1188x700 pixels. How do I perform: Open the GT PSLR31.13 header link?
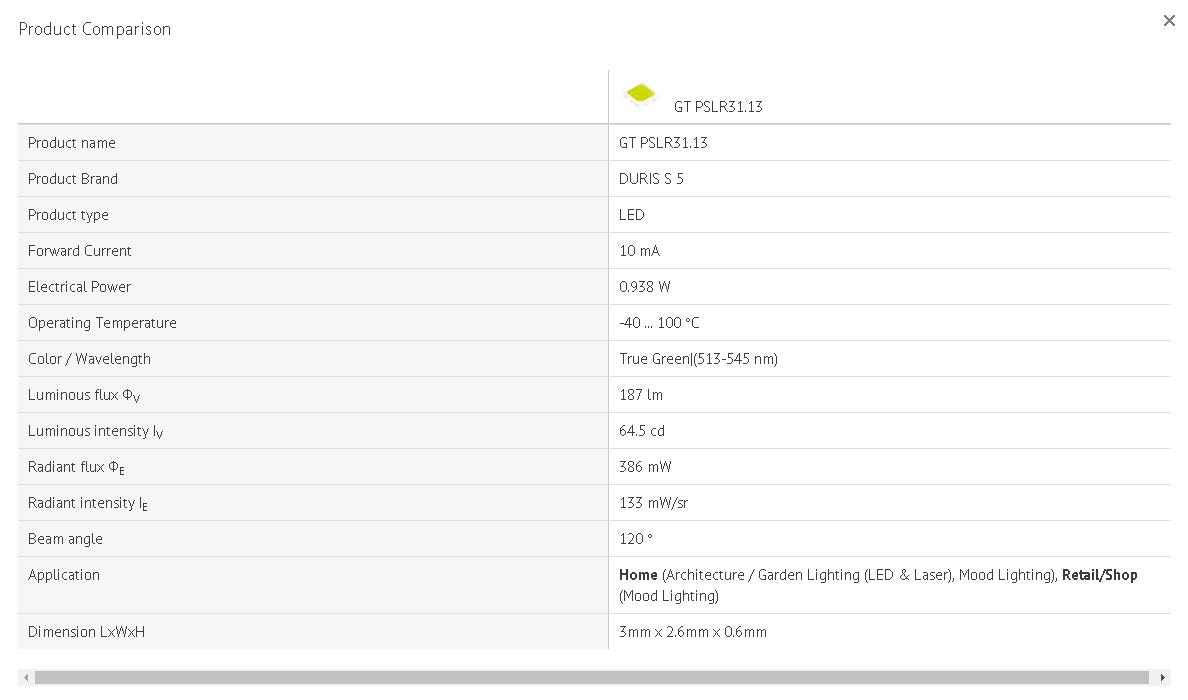(x=718, y=107)
